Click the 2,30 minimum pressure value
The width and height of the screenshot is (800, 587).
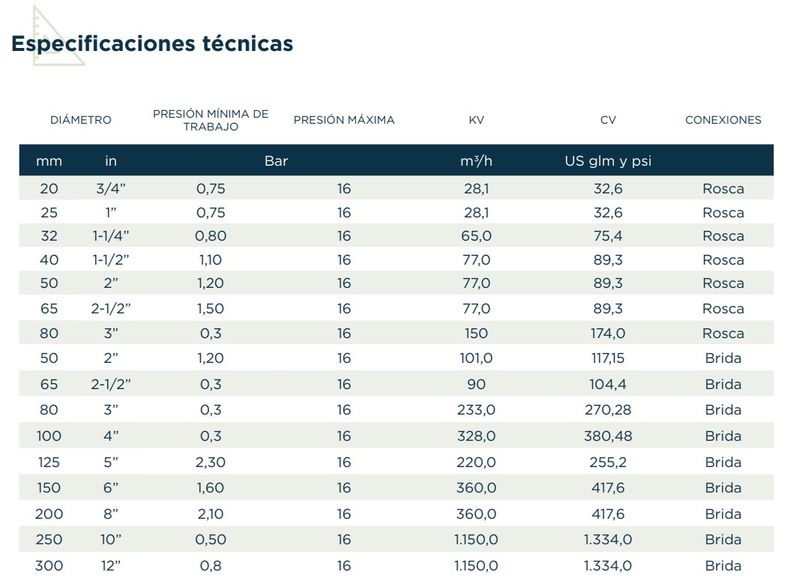coord(211,462)
